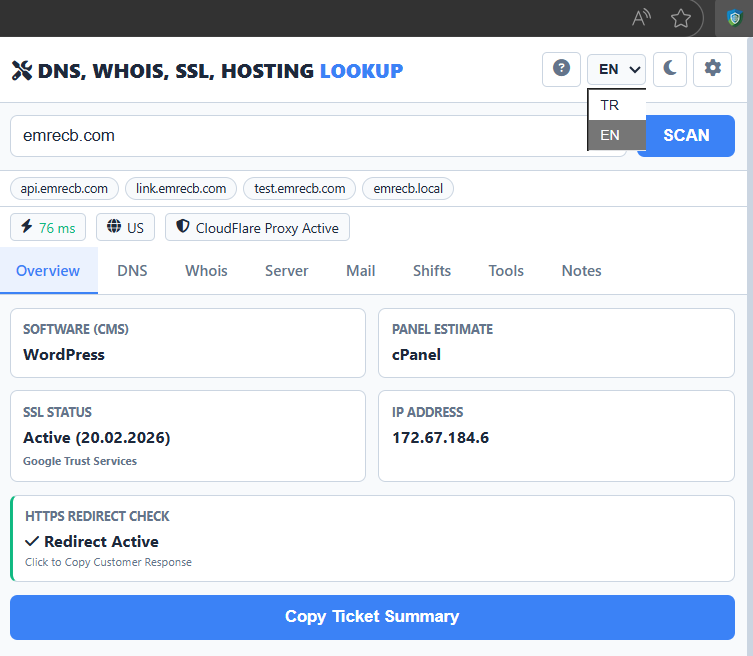Click the shield extension icon in toolbar
Viewport: 753px width, 656px height.
[733, 18]
